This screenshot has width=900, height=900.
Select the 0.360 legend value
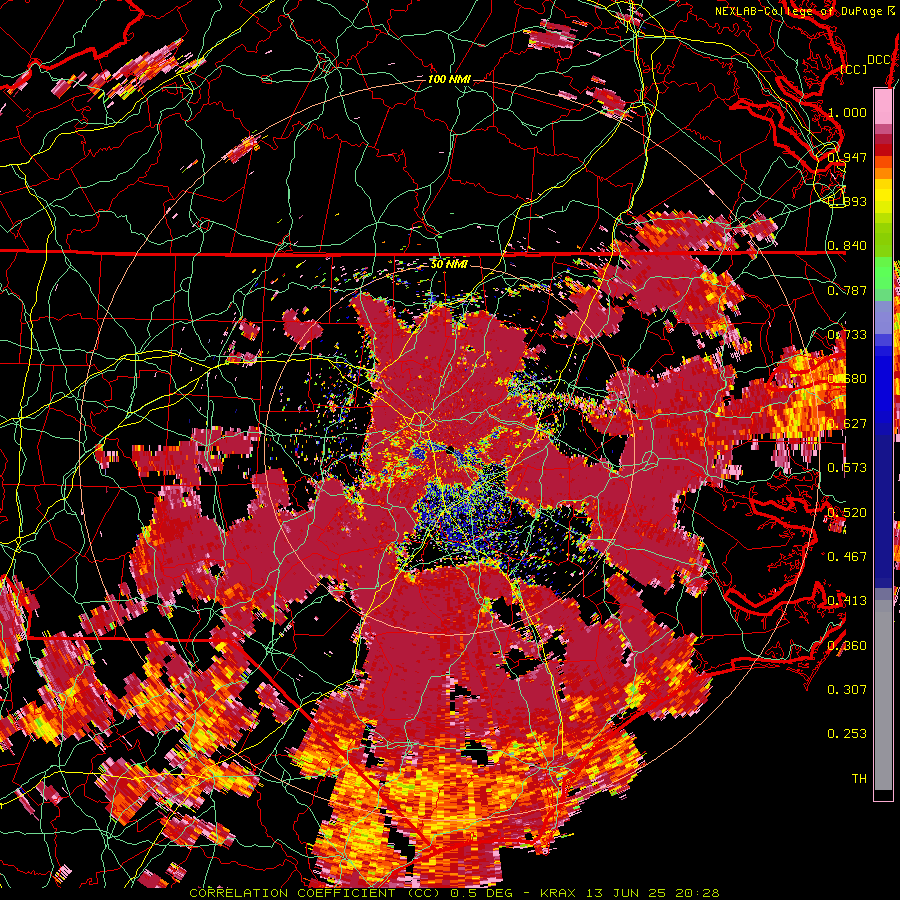847,646
